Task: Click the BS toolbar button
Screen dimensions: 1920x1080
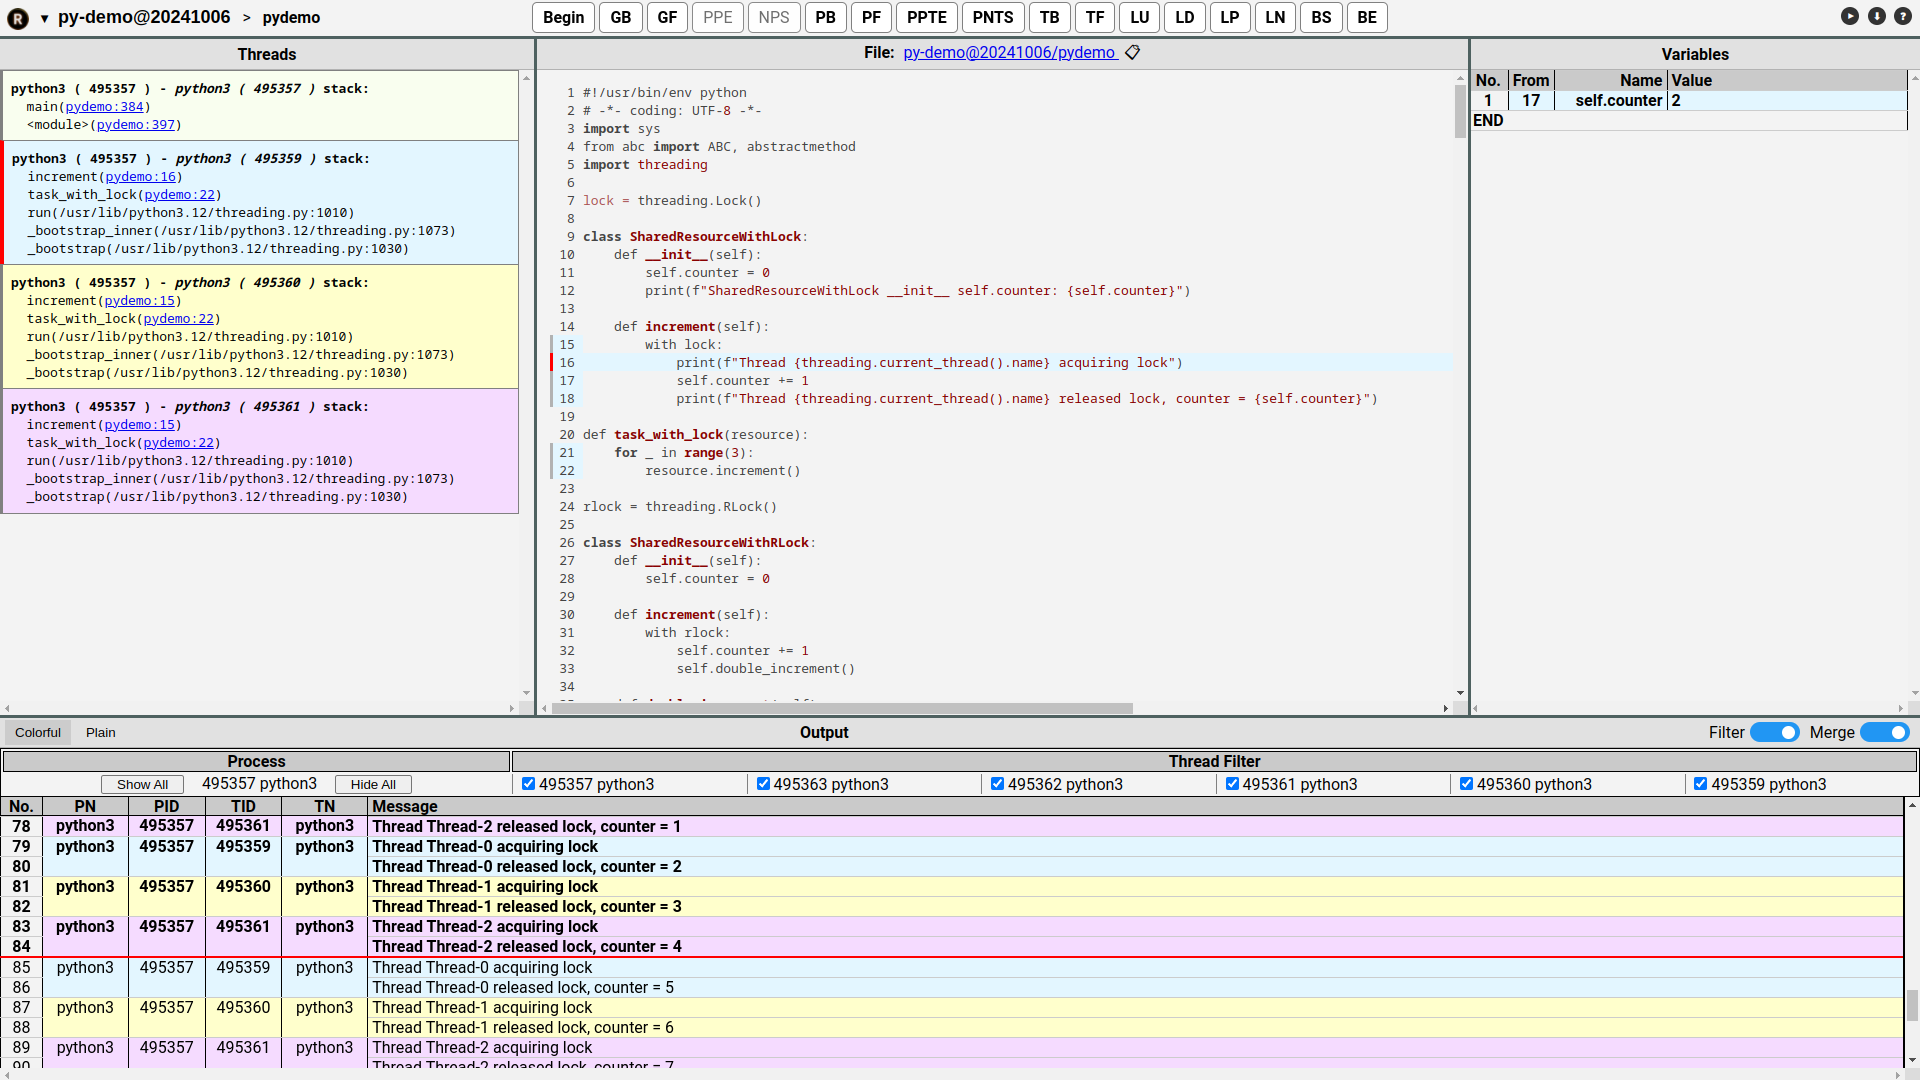Action: click(x=1321, y=17)
